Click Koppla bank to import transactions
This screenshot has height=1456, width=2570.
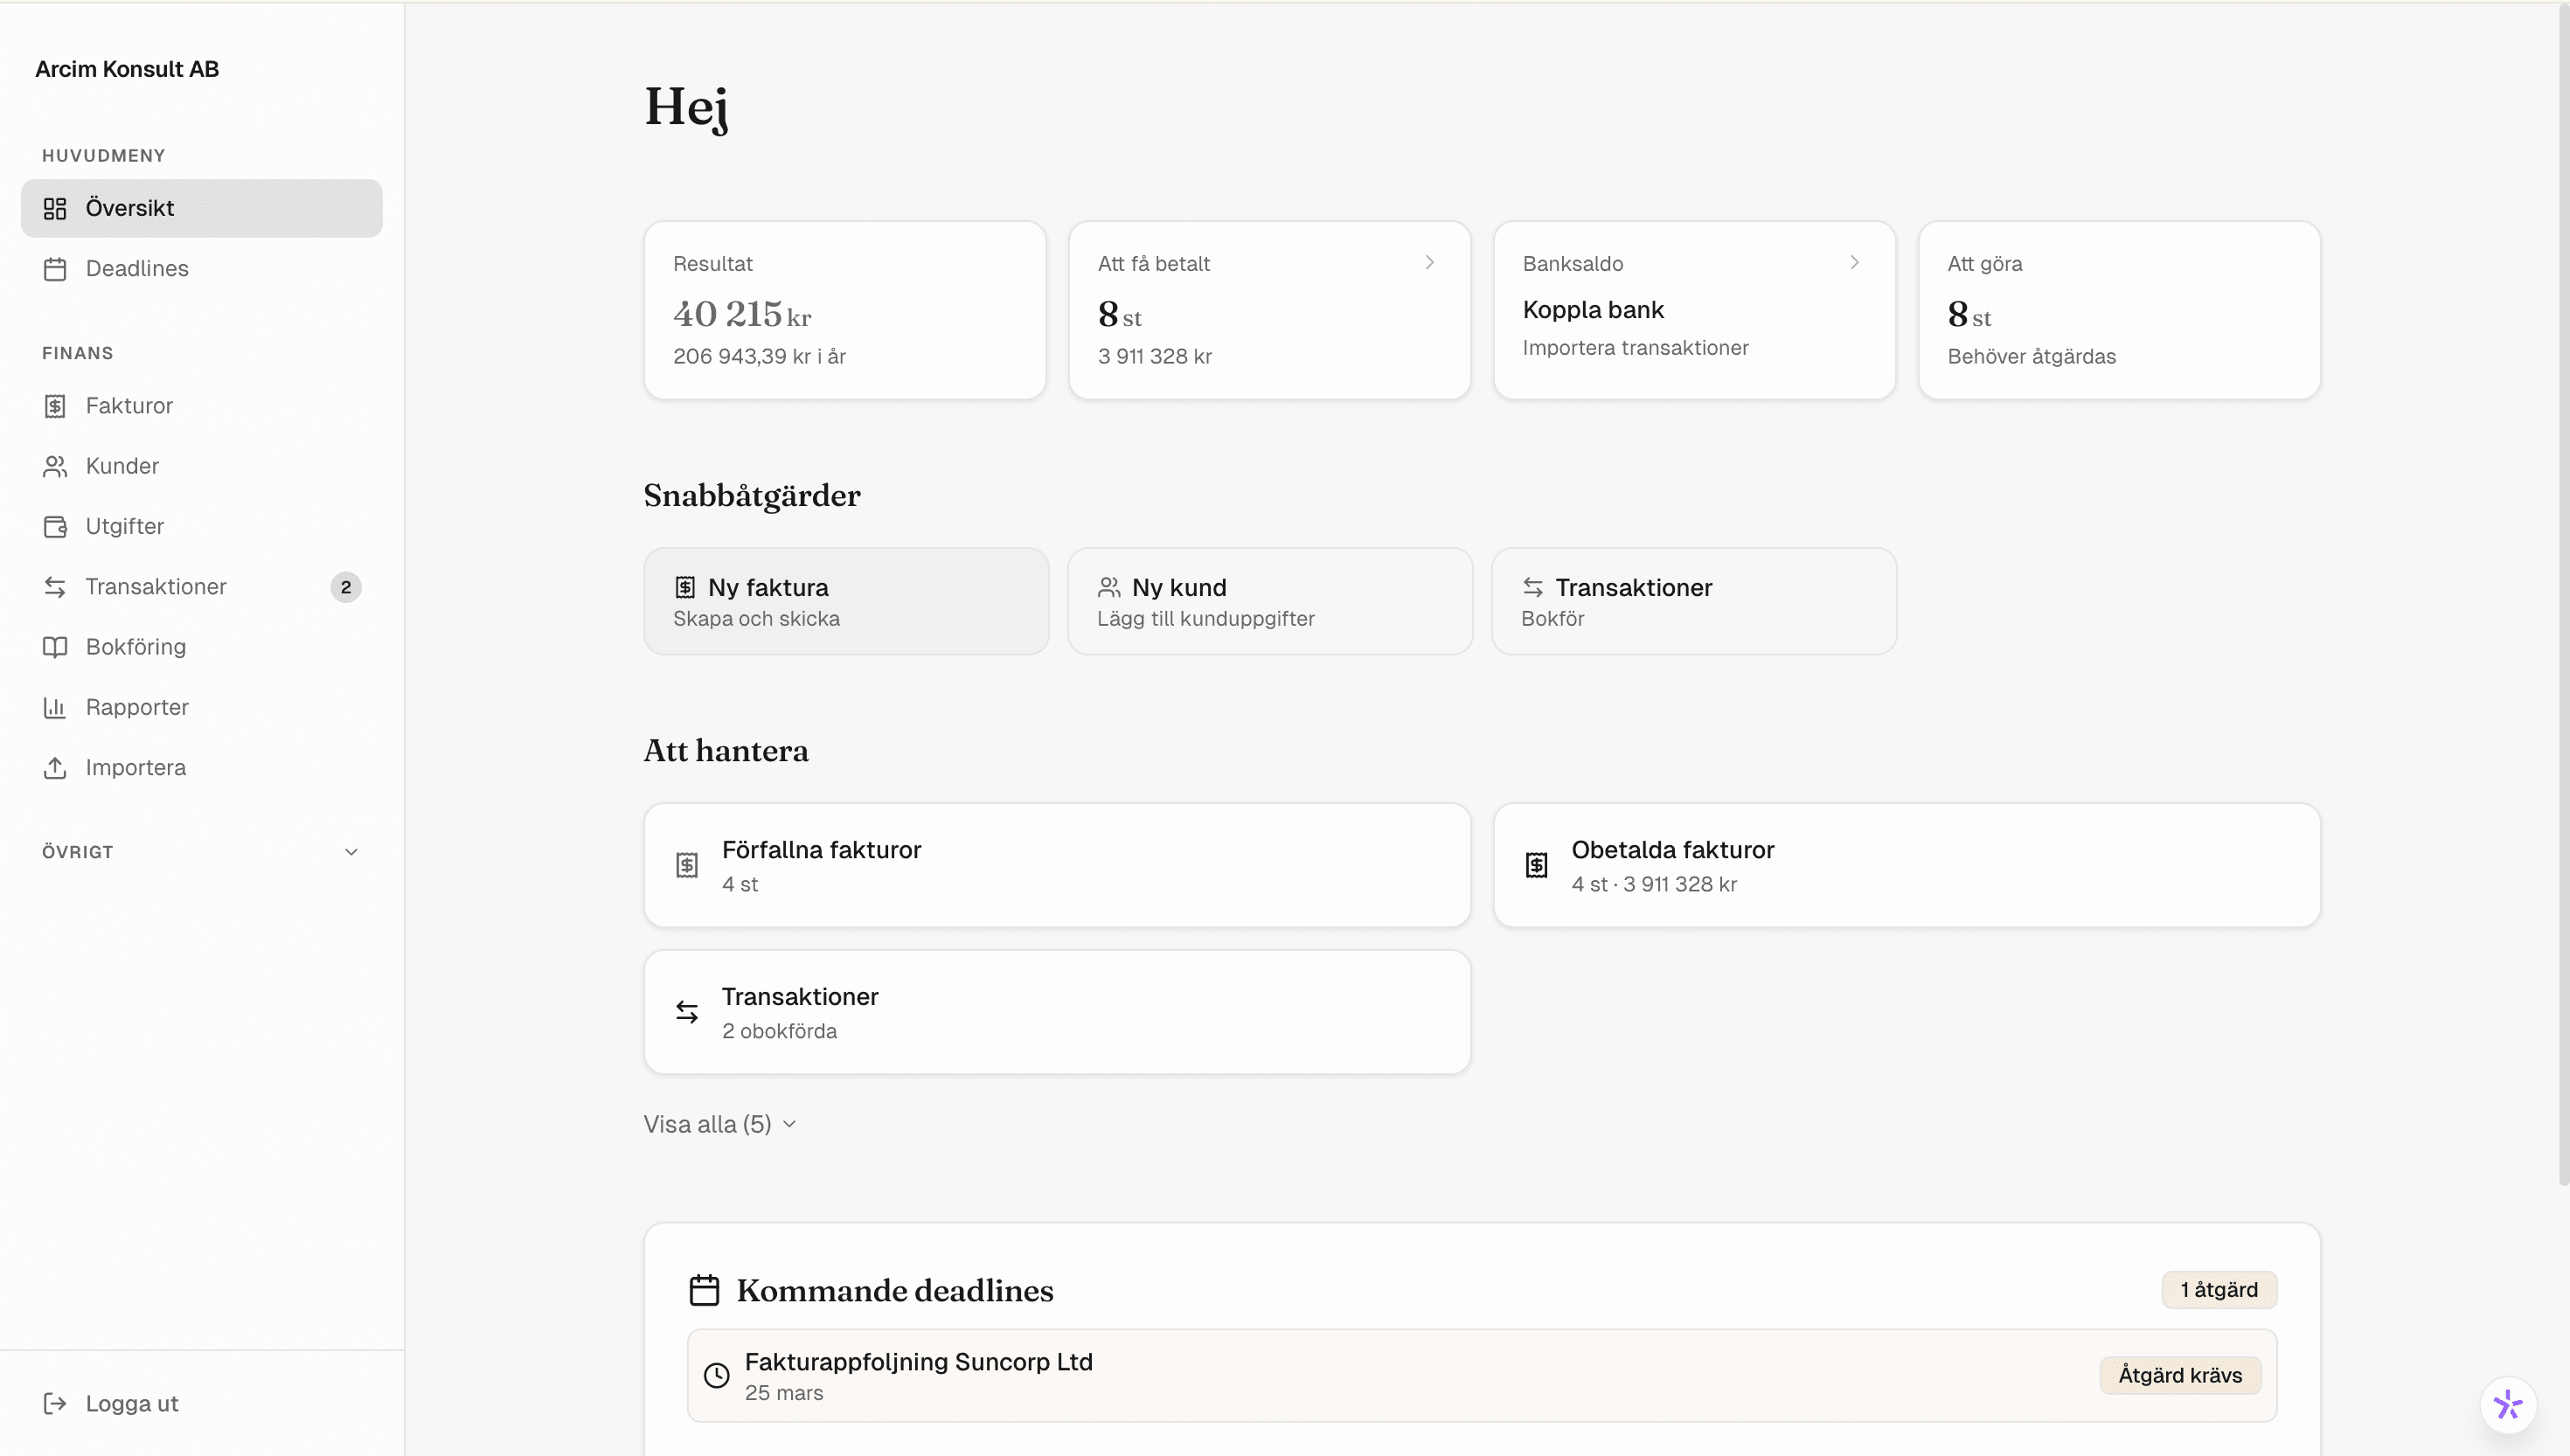pyautogui.click(x=1593, y=309)
